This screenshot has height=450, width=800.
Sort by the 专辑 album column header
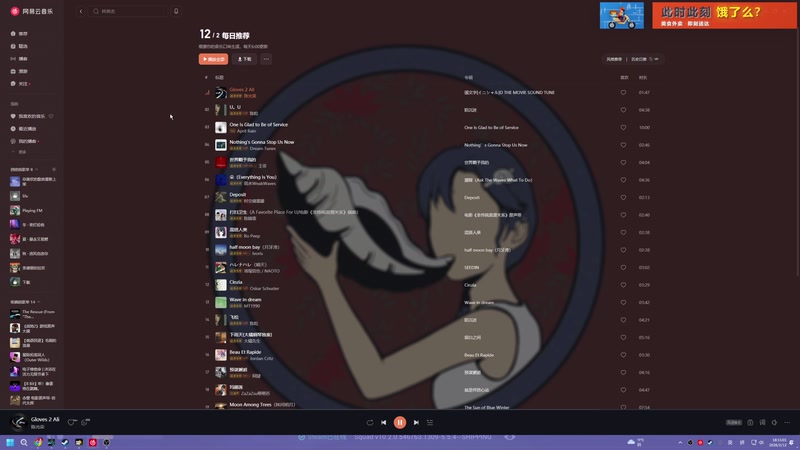(x=468, y=78)
